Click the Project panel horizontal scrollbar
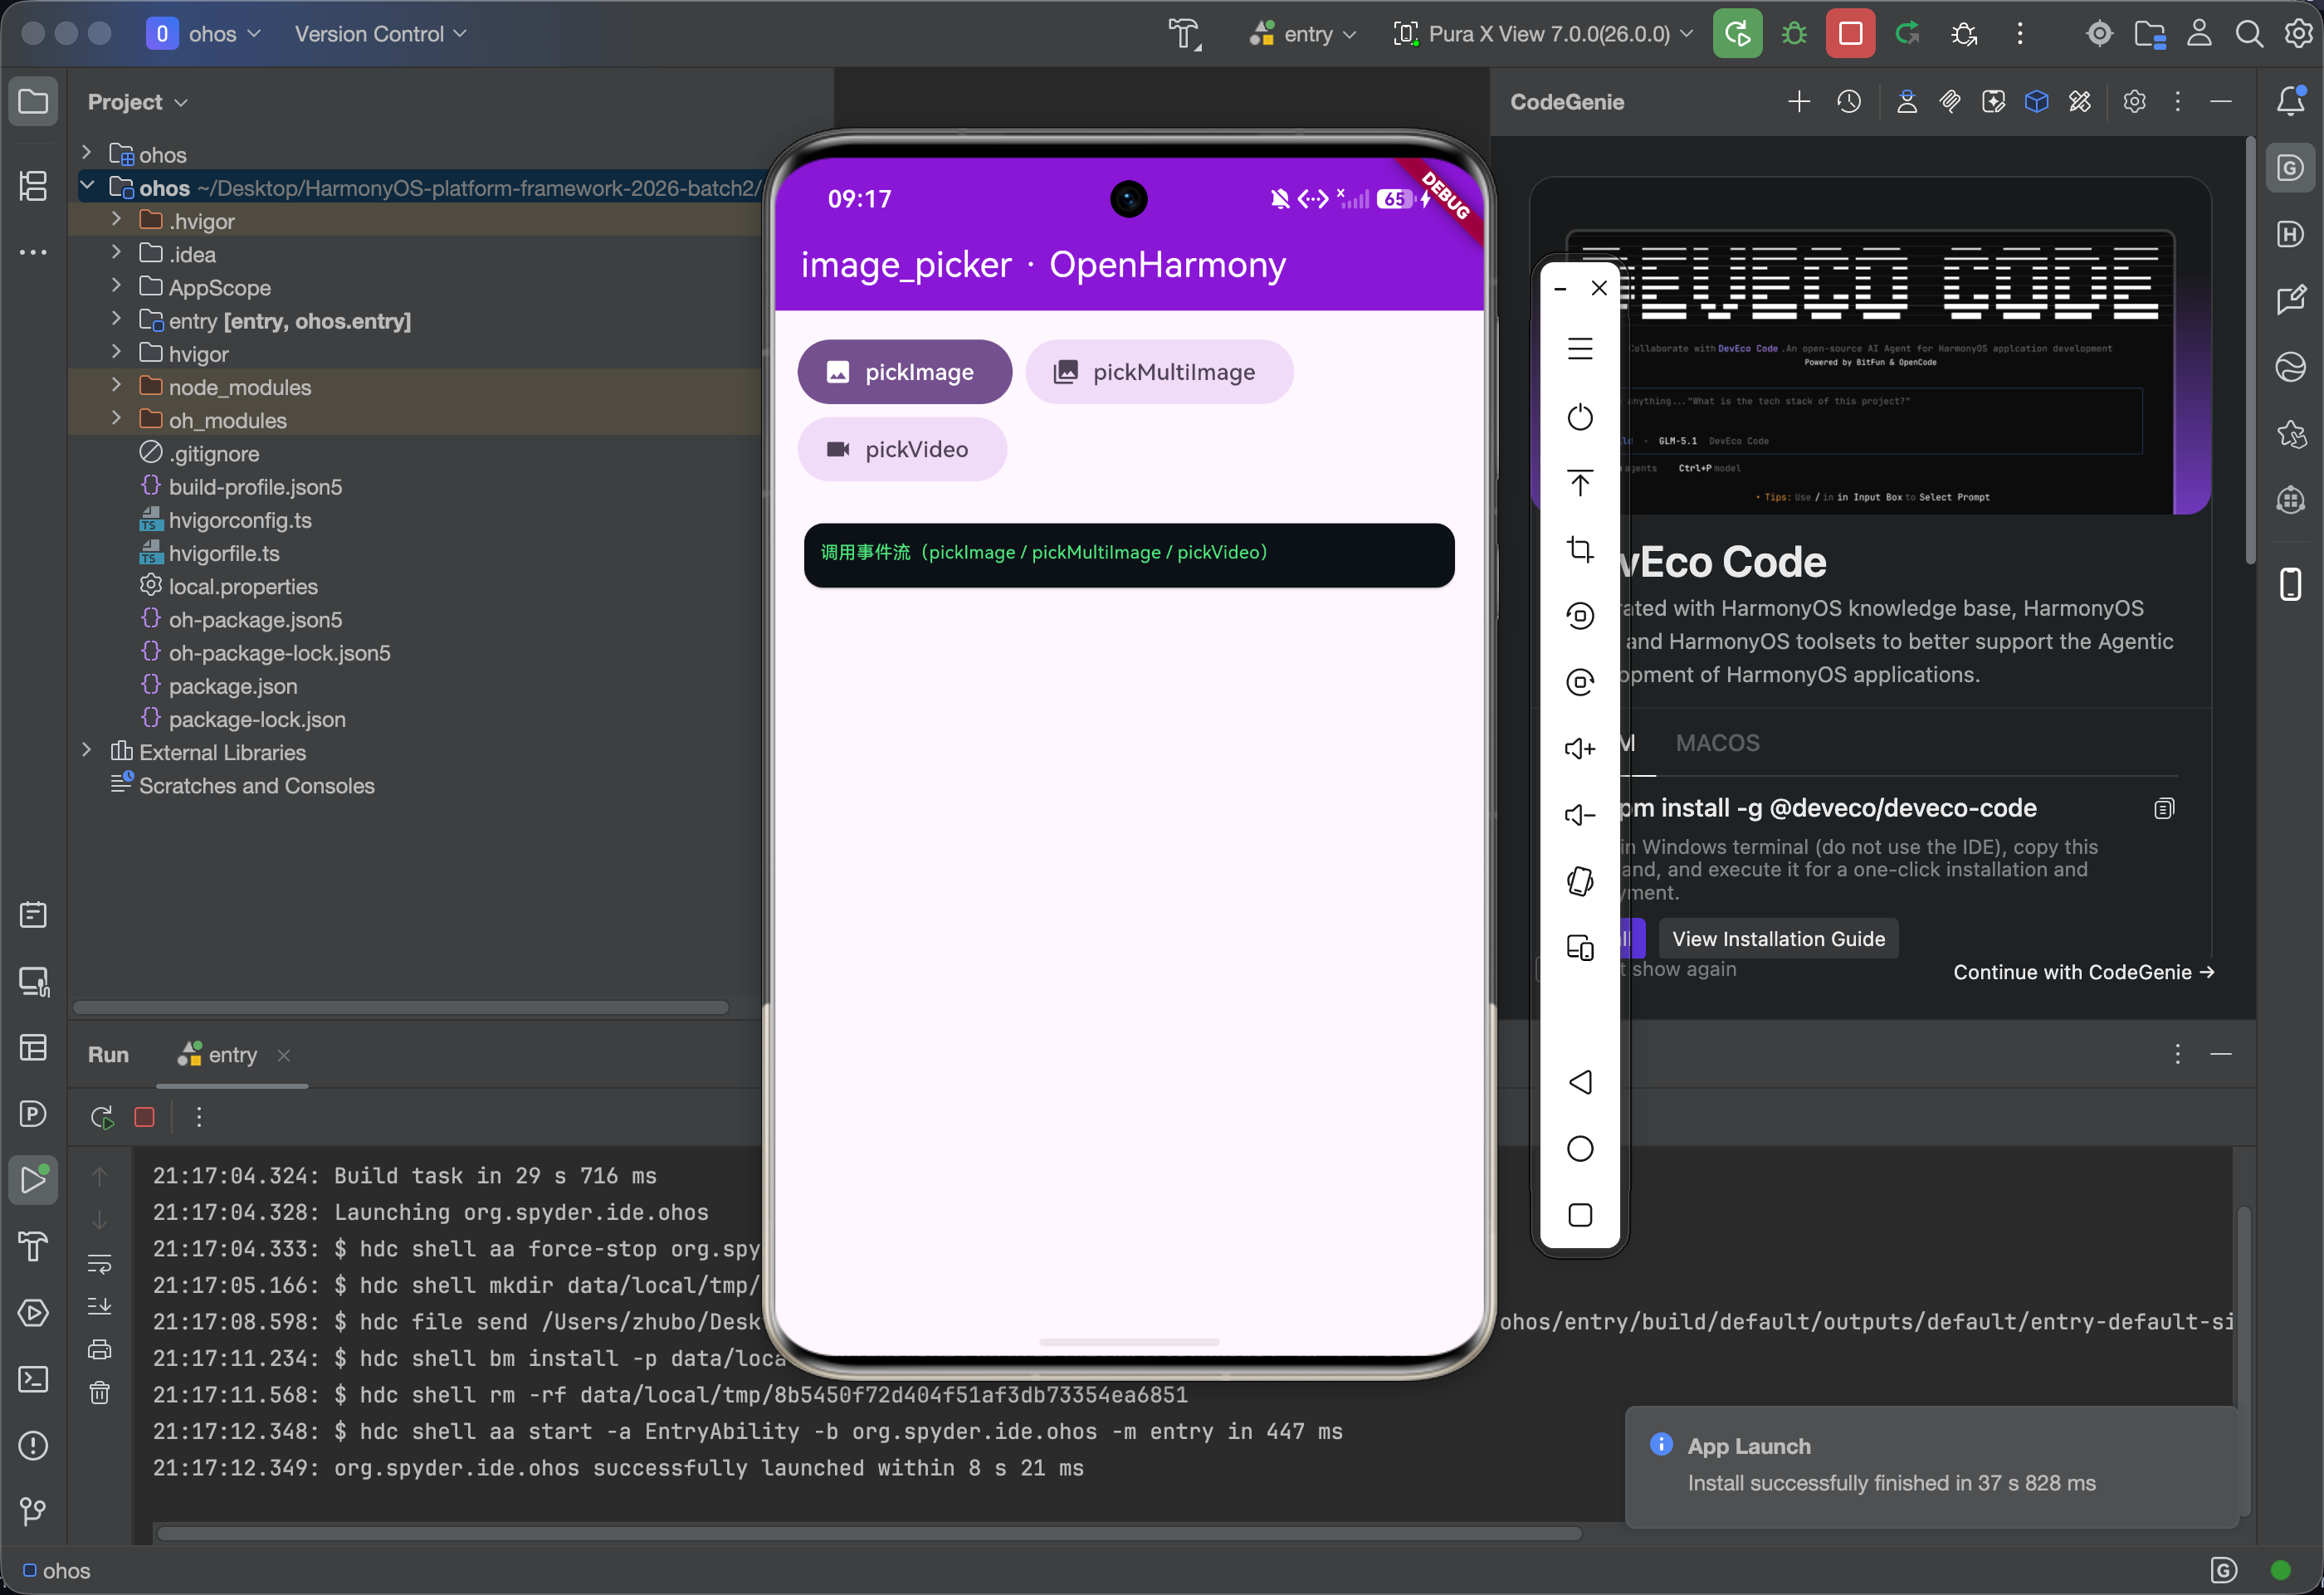Screen dimensions: 2324x1595 [401, 1007]
